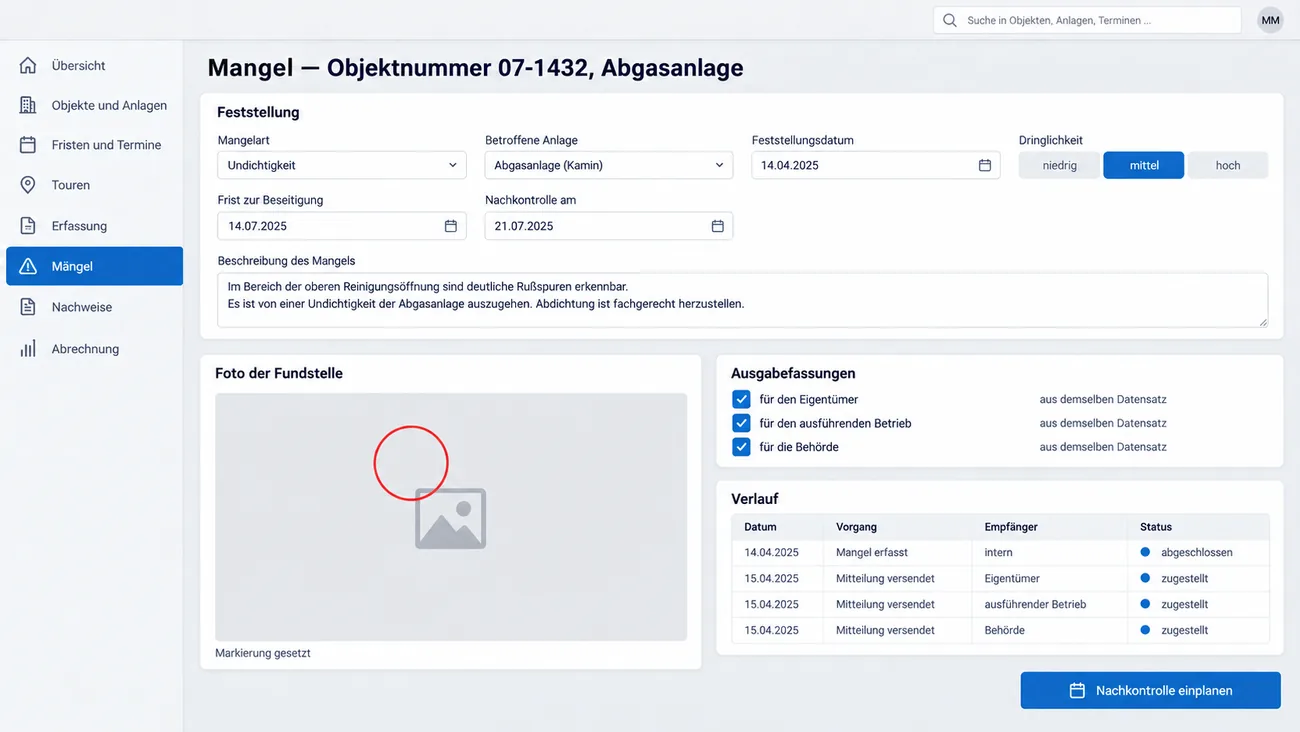The image size is (1300, 732).
Task: Click the magnifier icon in the search bar
Action: click(x=949, y=20)
